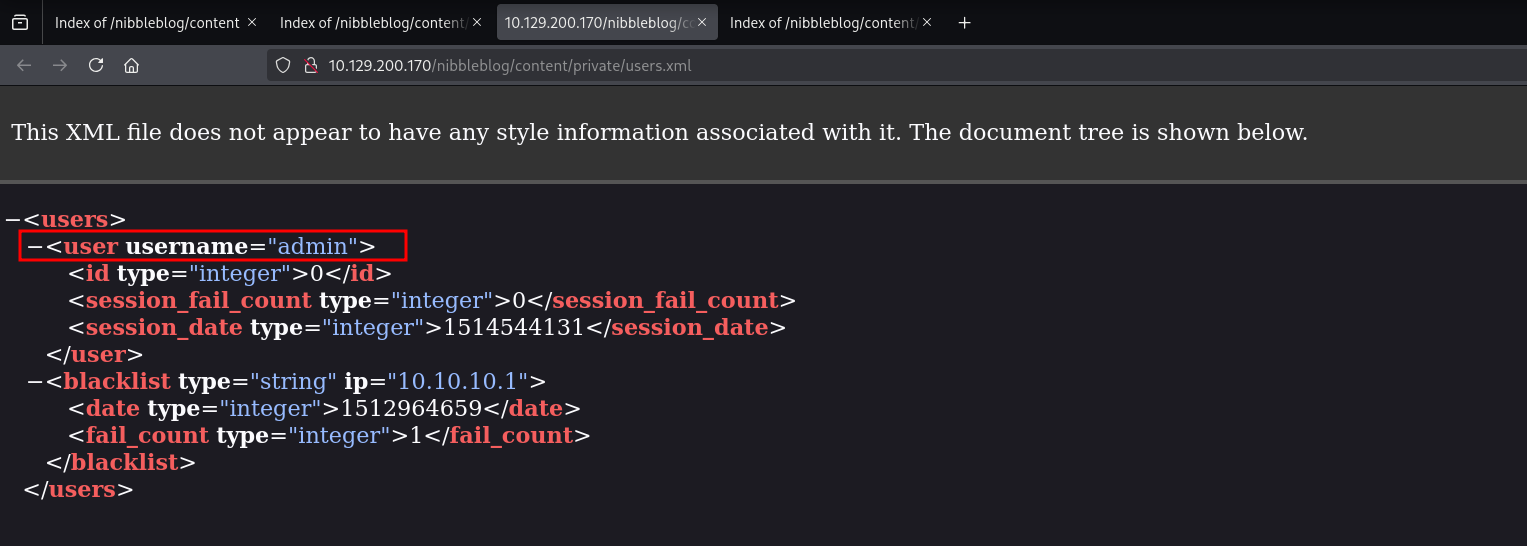
Task: Collapse the blacklist XML node
Action: (35, 381)
